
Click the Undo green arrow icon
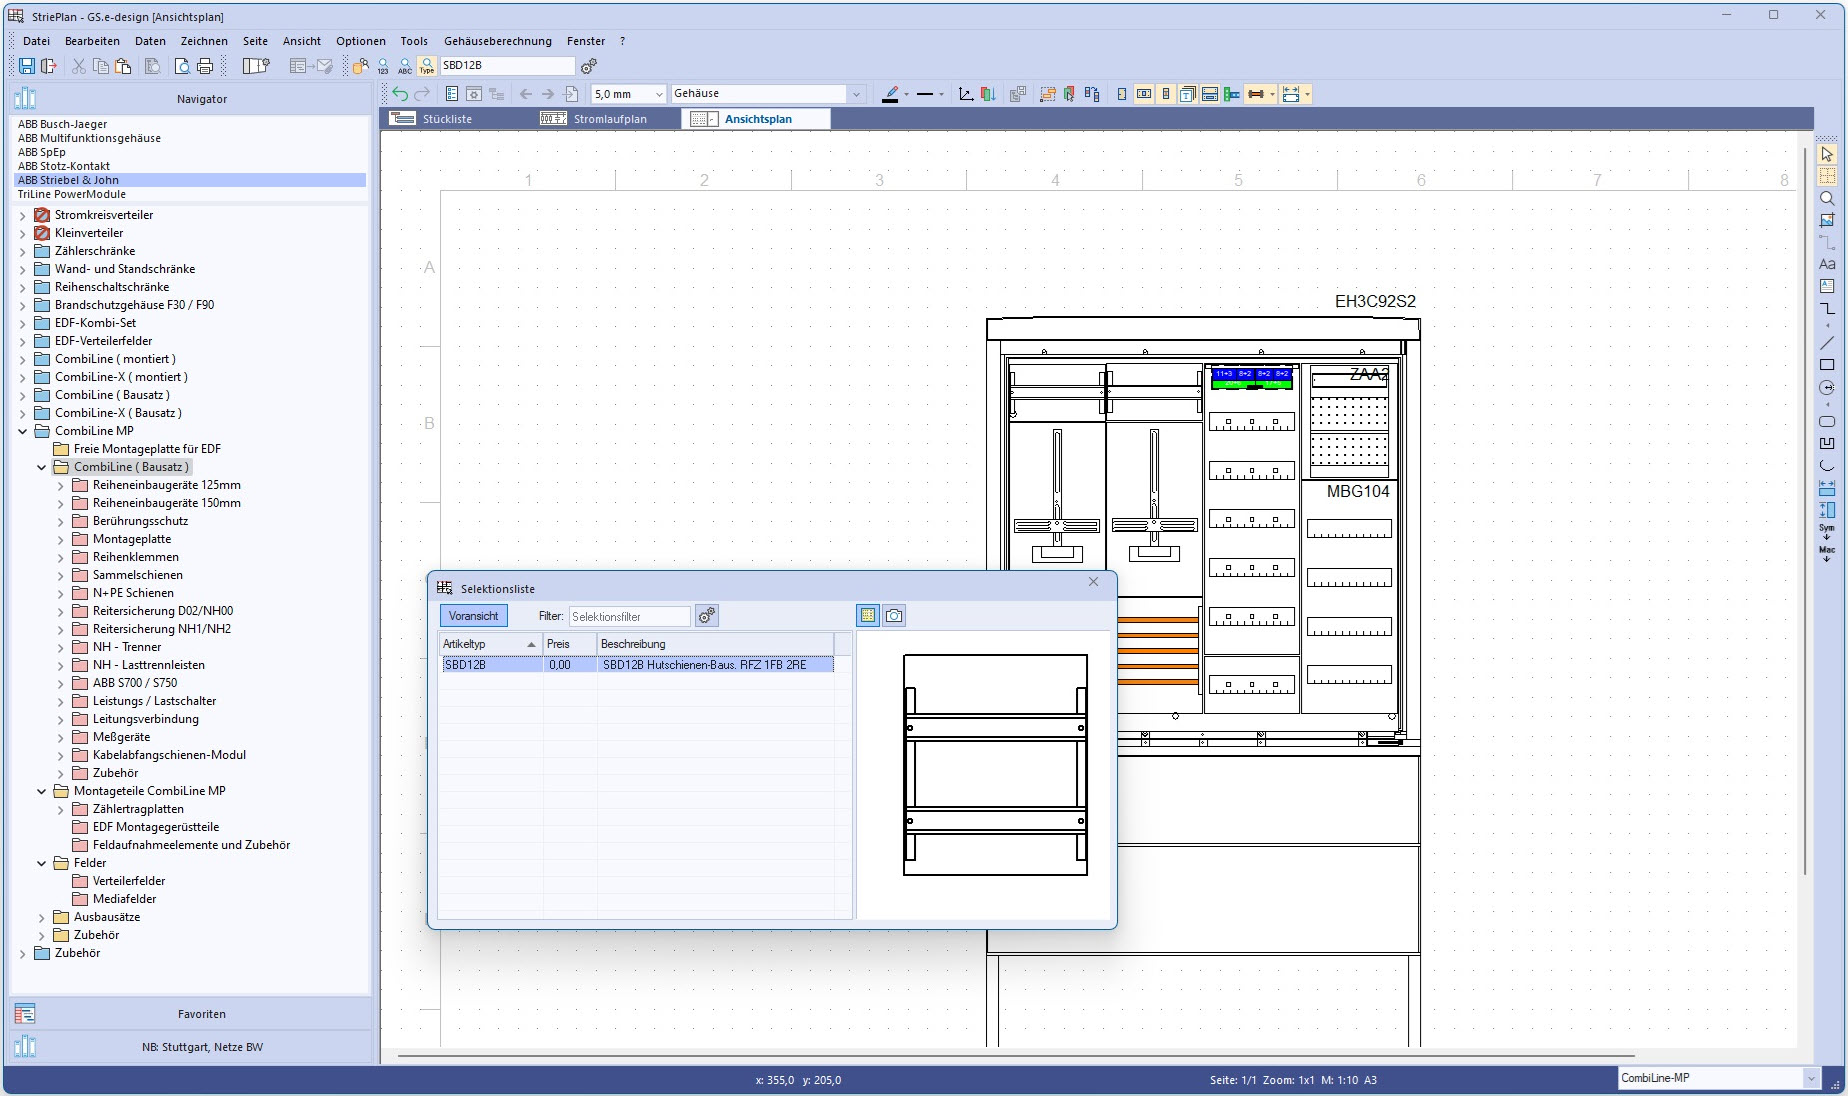click(400, 94)
